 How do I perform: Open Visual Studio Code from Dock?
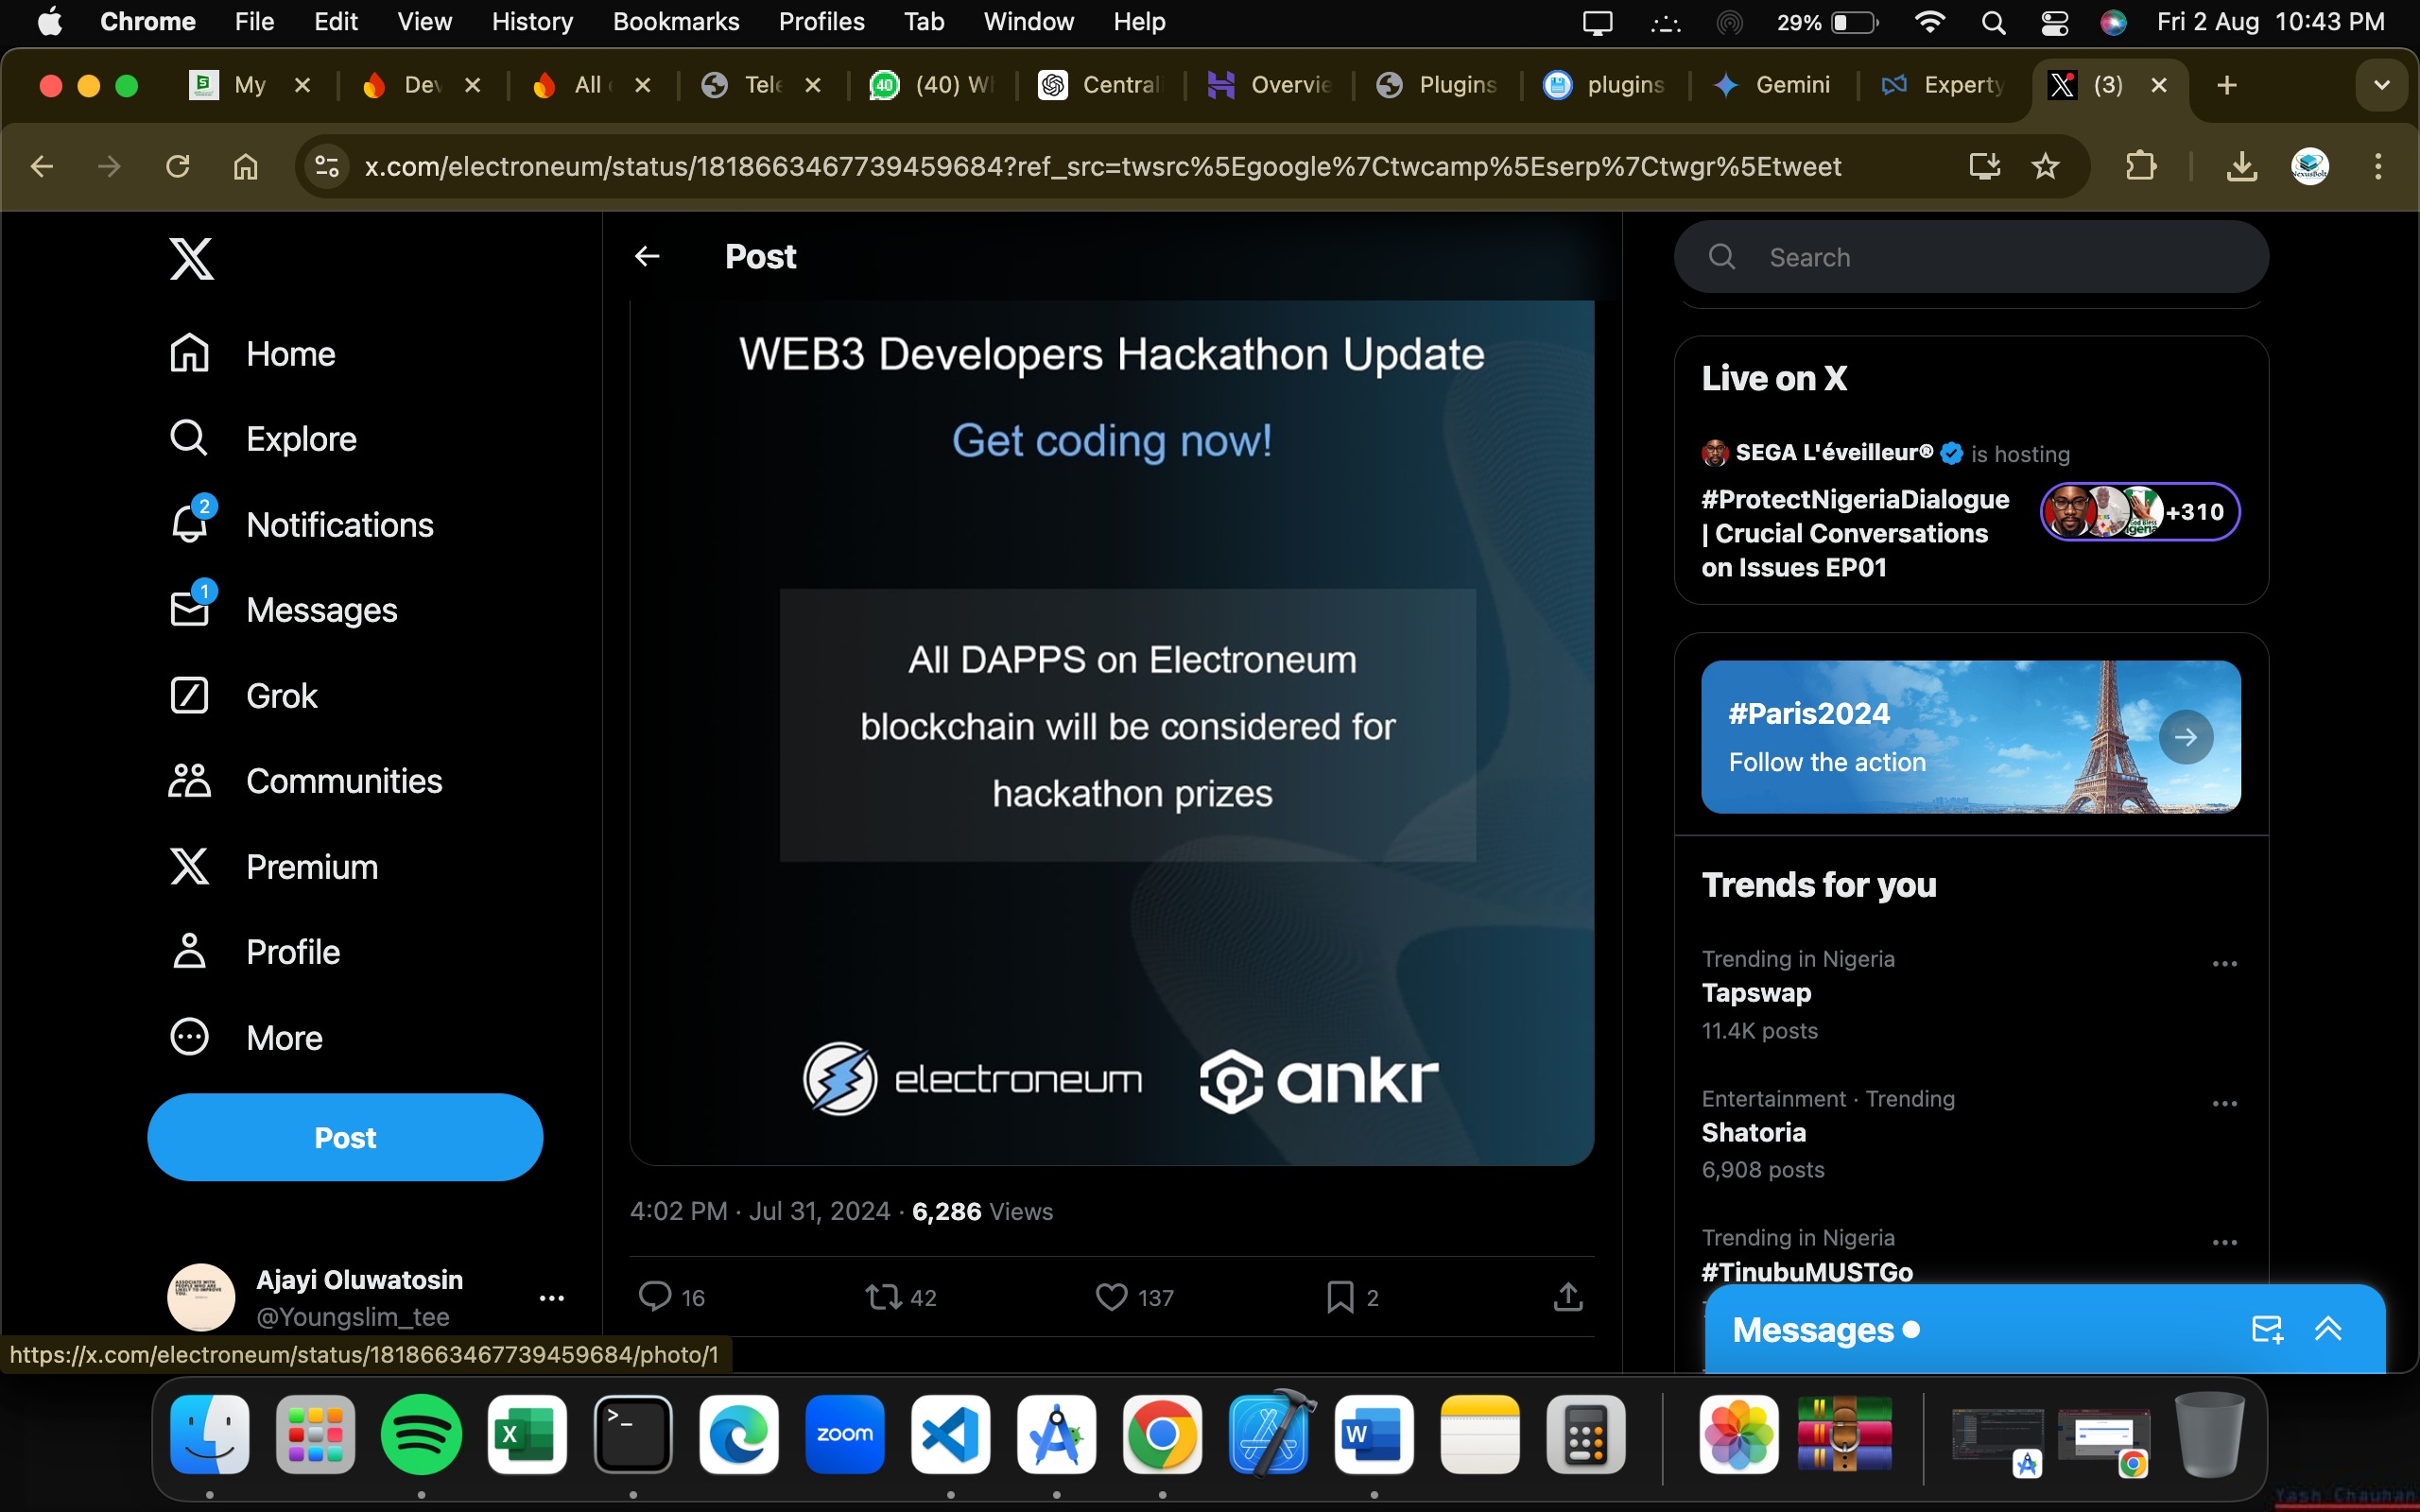pos(950,1434)
